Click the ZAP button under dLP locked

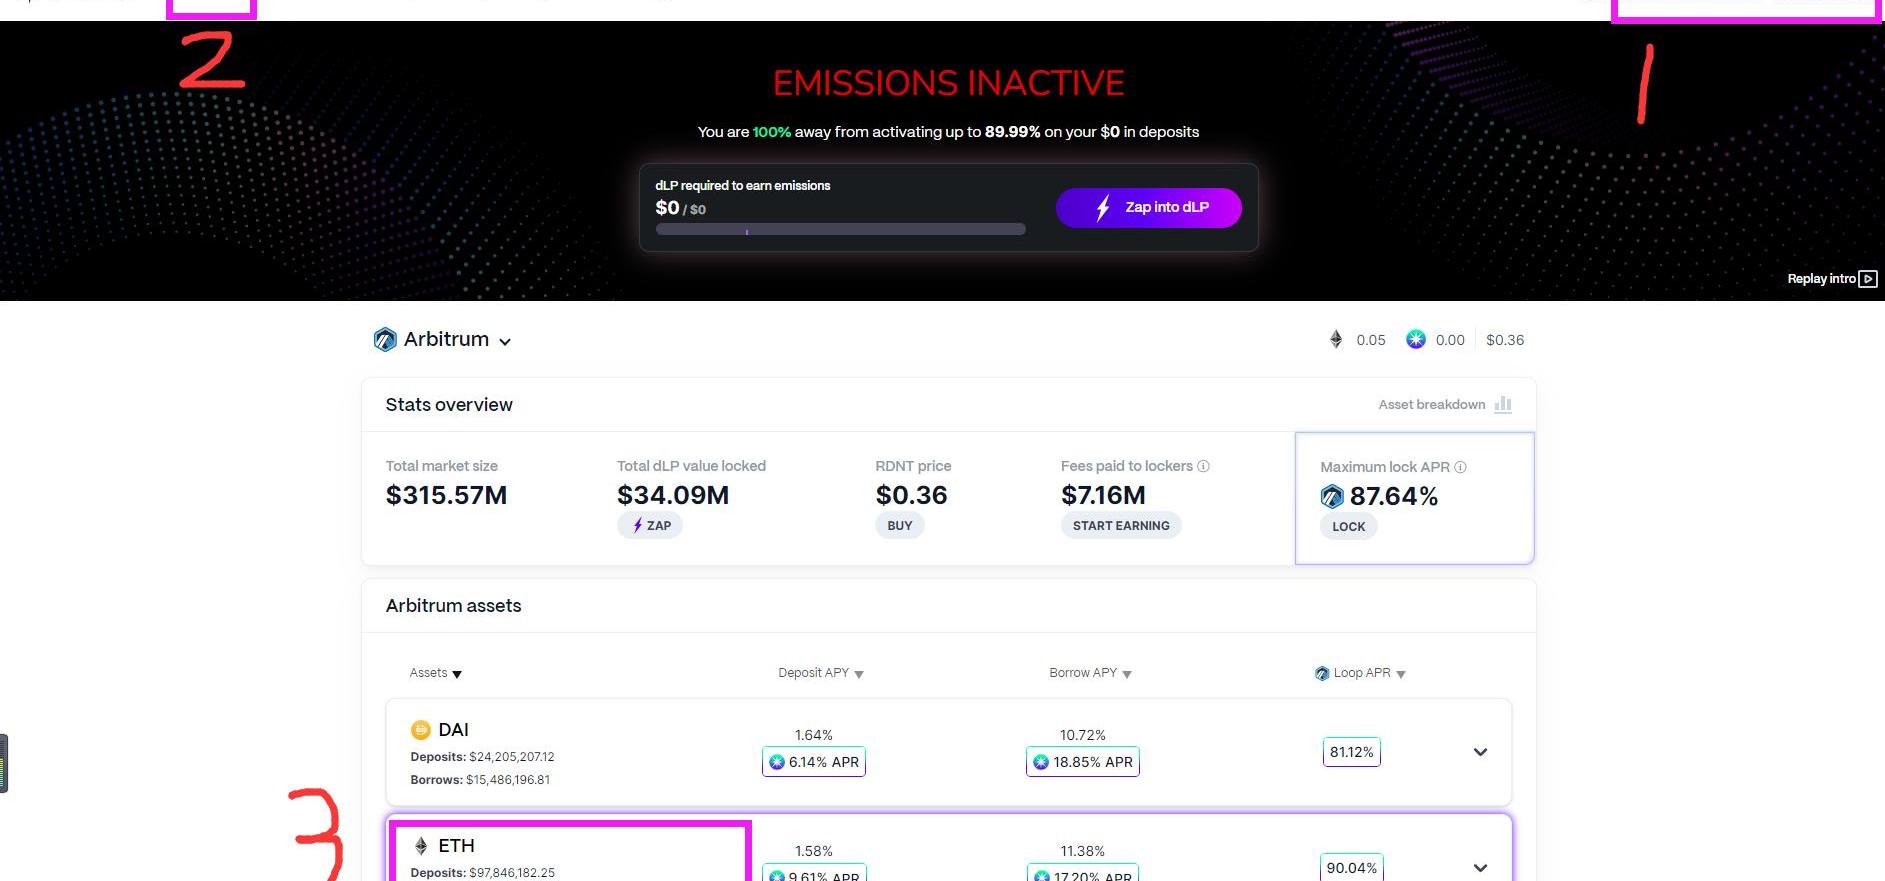pos(650,525)
